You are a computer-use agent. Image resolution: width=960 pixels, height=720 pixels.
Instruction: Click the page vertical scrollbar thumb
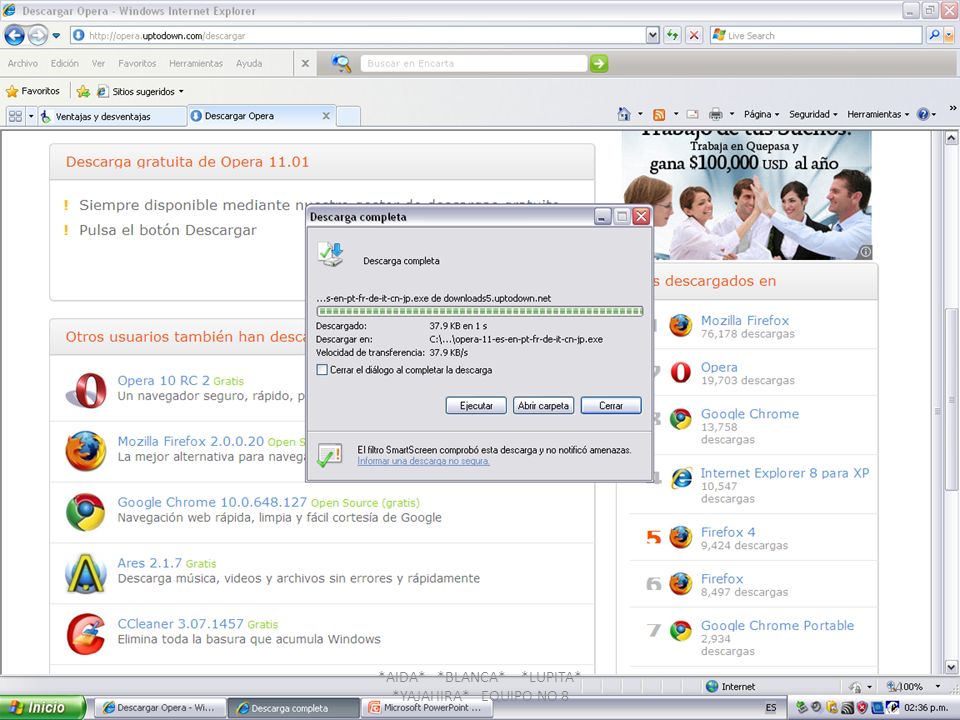coord(950,398)
